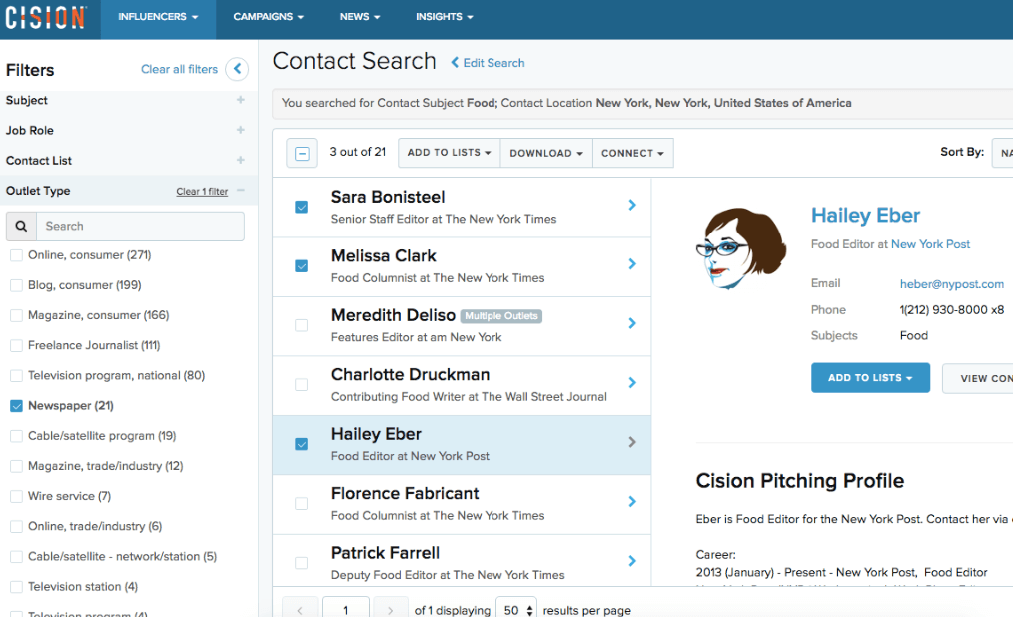Open the Sort By dropdown

pyautogui.click(x=1003, y=153)
